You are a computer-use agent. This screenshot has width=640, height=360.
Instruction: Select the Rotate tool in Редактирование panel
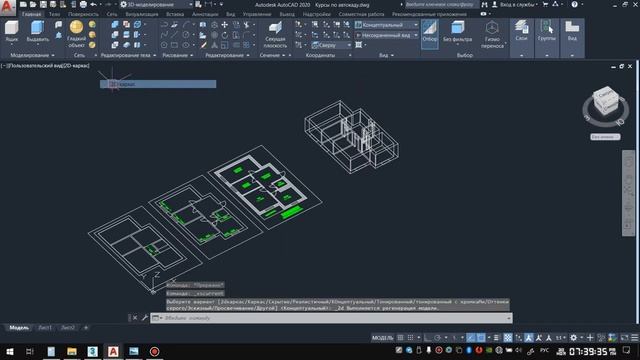(224, 35)
